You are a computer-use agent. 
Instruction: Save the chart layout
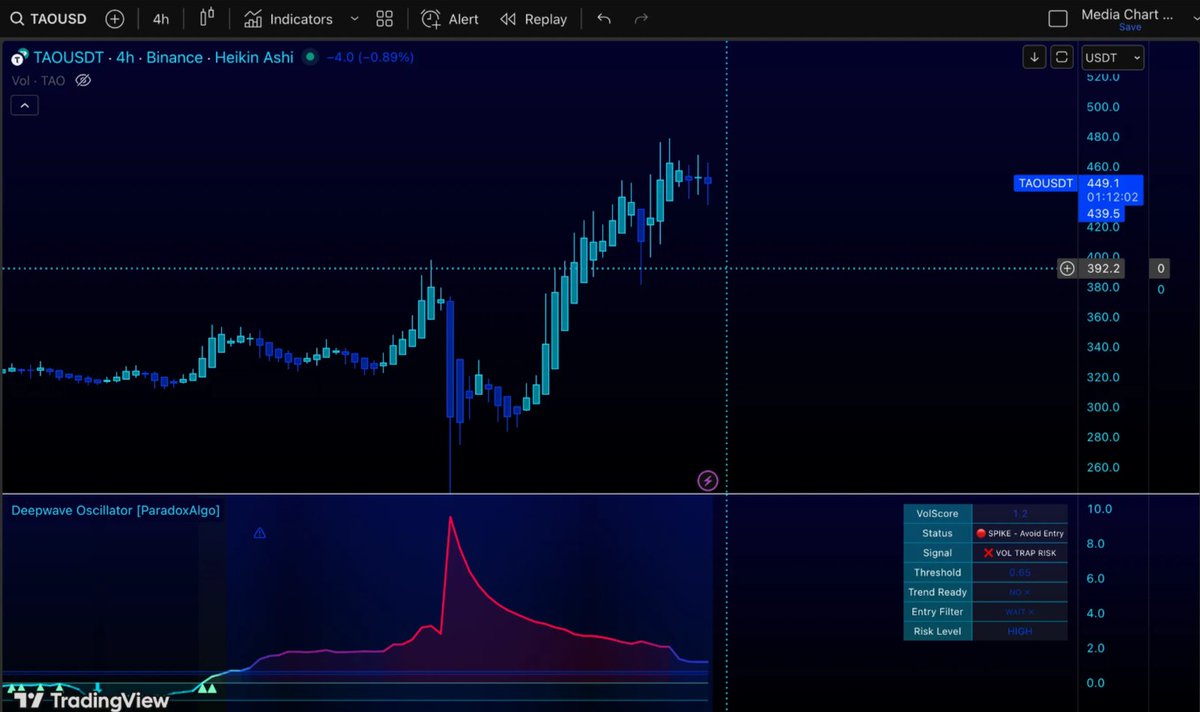(x=1130, y=27)
